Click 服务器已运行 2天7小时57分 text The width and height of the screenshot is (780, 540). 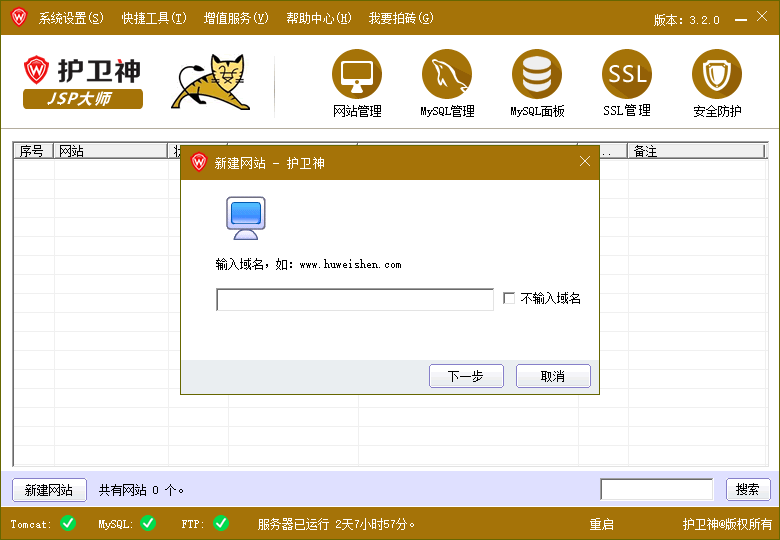336,524
